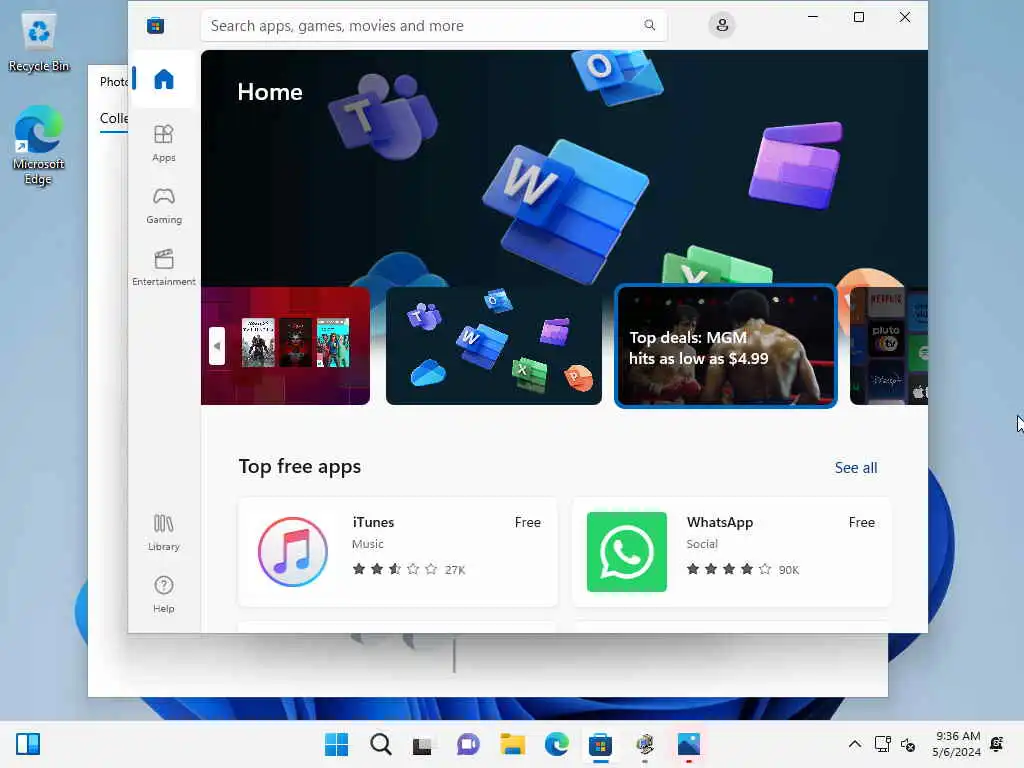The width and height of the screenshot is (1024, 768).
Task: Go to previous slide with carousel arrow
Action: click(x=217, y=346)
